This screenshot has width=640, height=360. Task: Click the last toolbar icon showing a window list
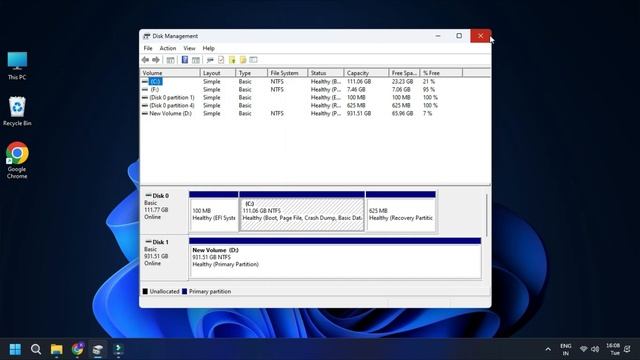tap(253, 60)
